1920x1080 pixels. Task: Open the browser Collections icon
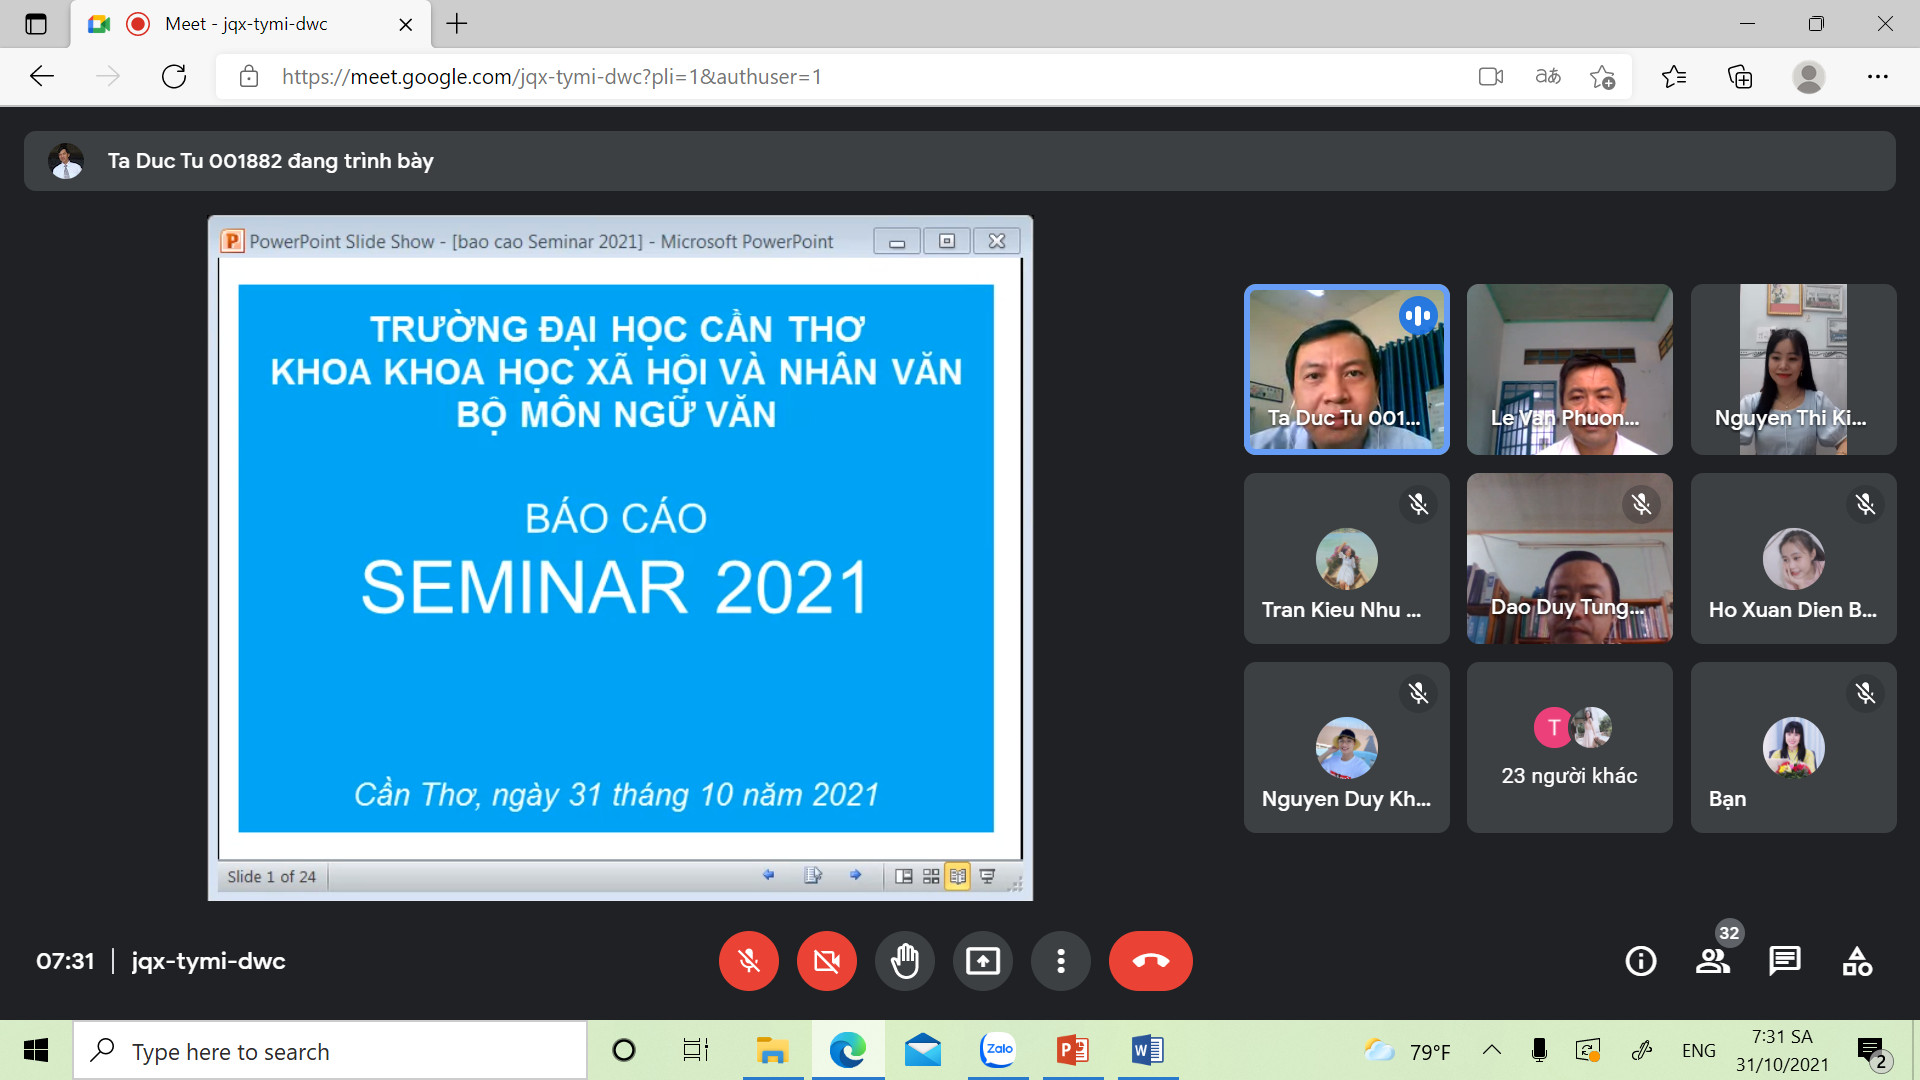click(x=1739, y=77)
